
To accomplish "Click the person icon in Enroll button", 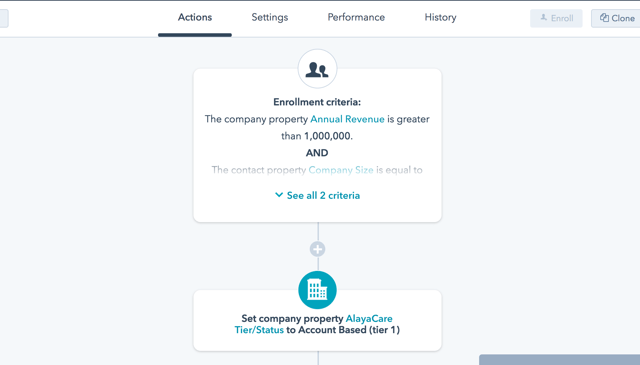I will click(543, 18).
